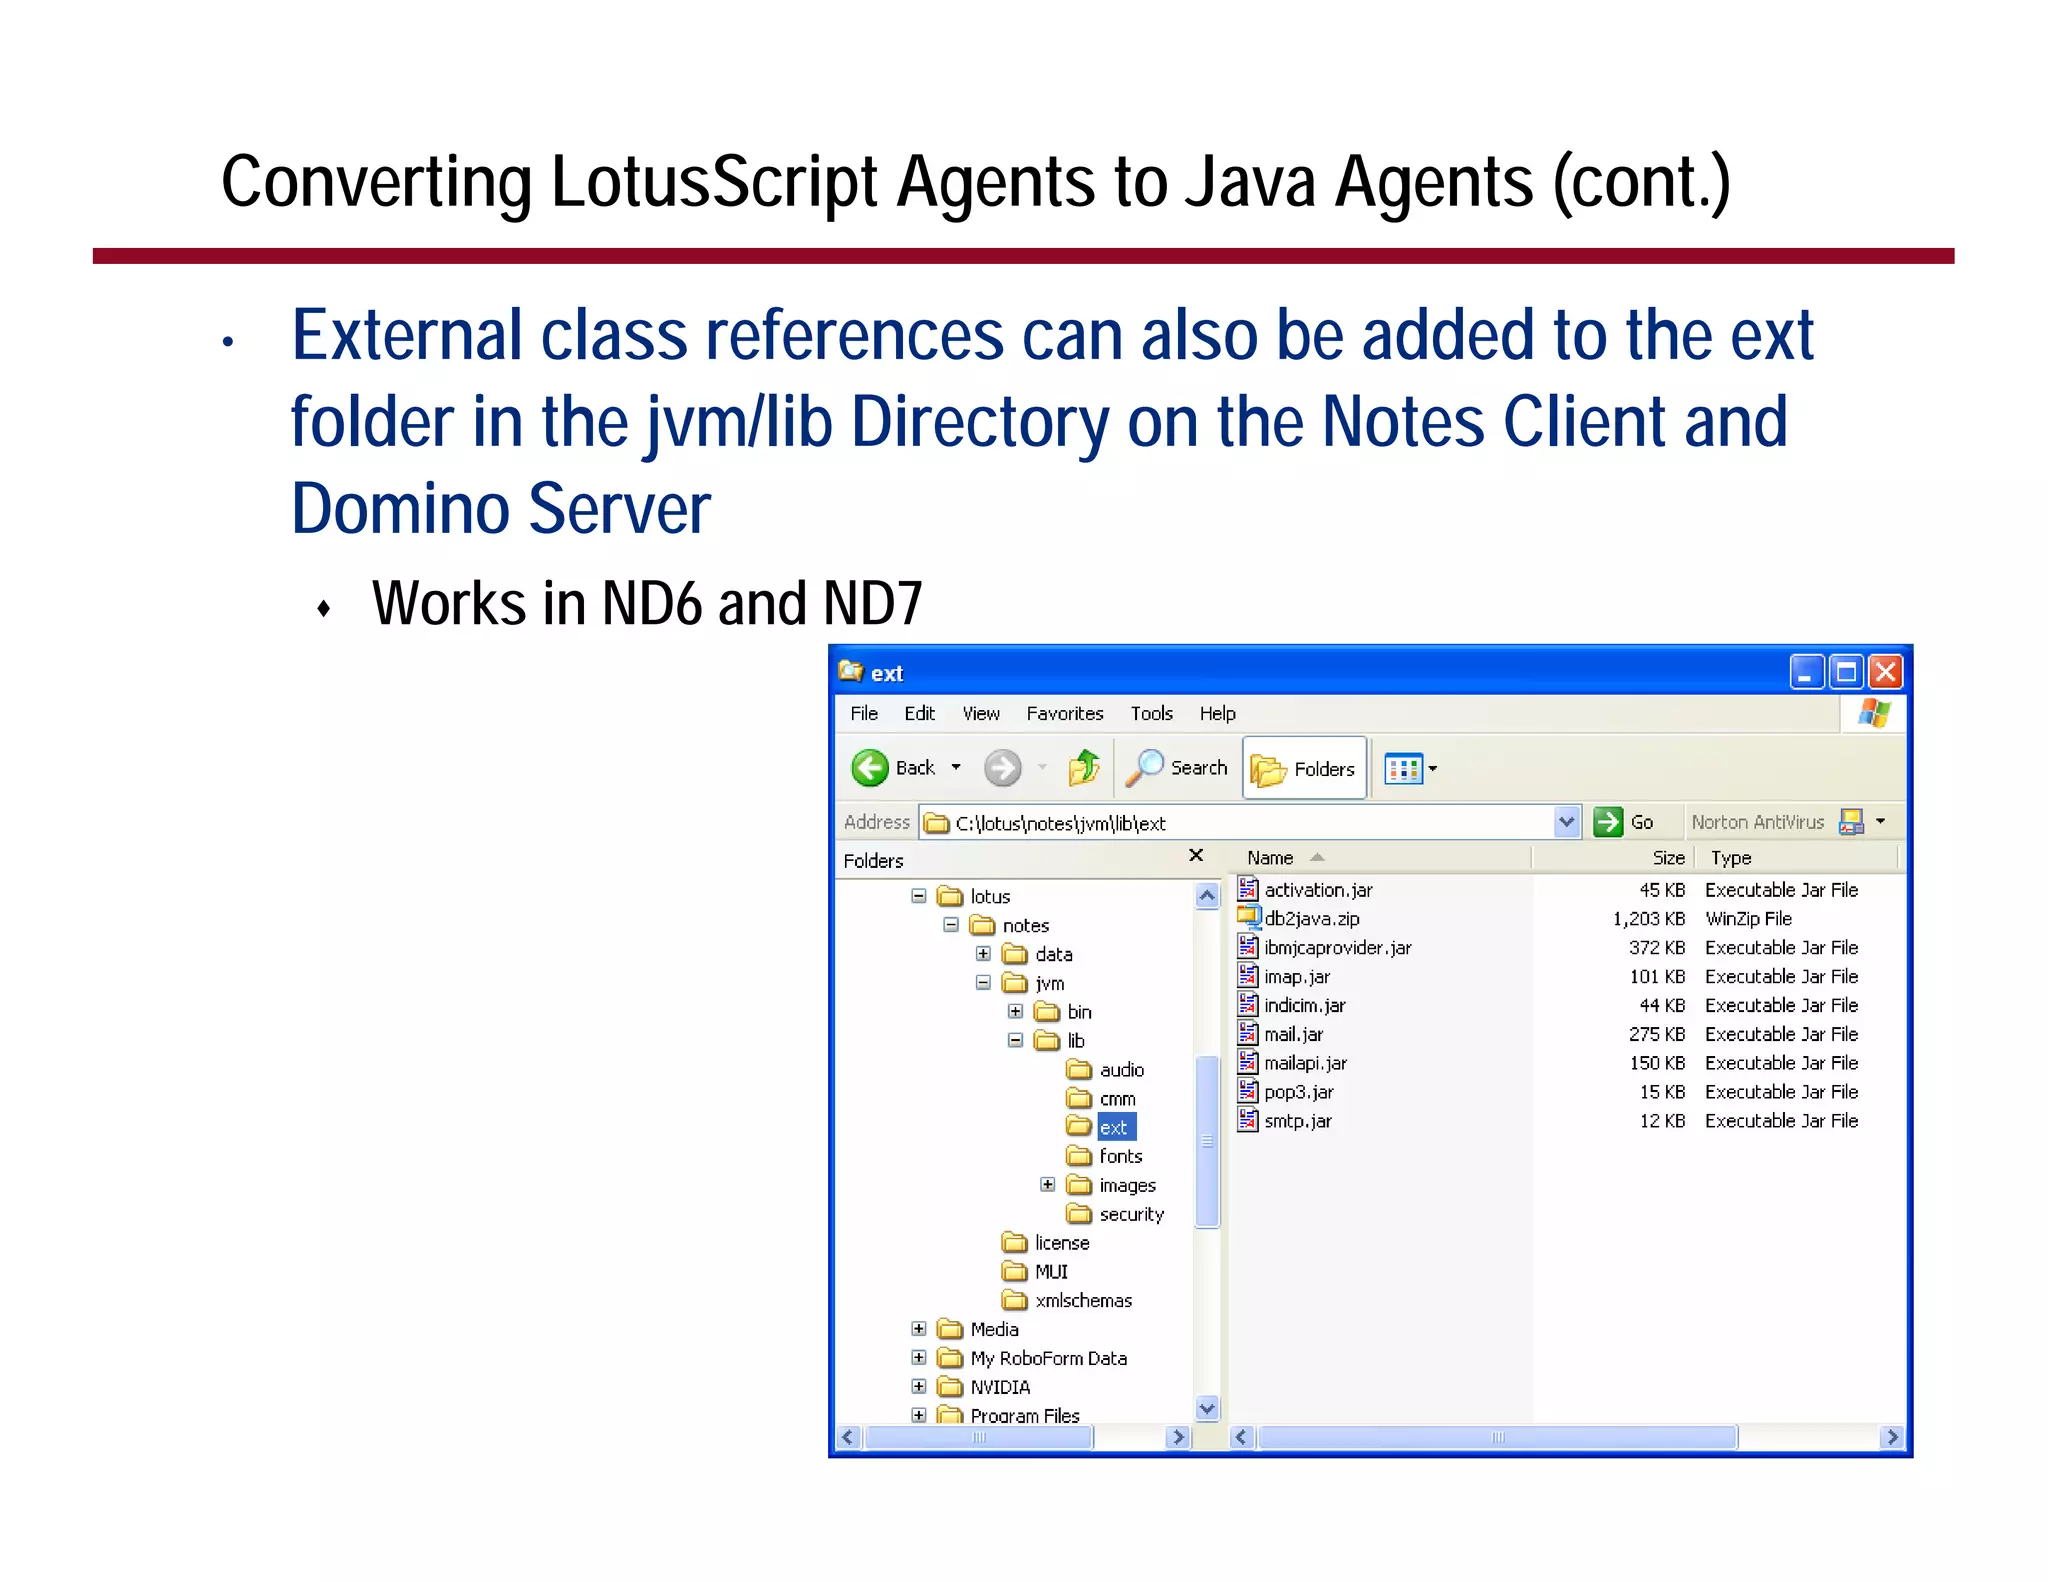Select the audio folder in tree

click(x=1105, y=1069)
